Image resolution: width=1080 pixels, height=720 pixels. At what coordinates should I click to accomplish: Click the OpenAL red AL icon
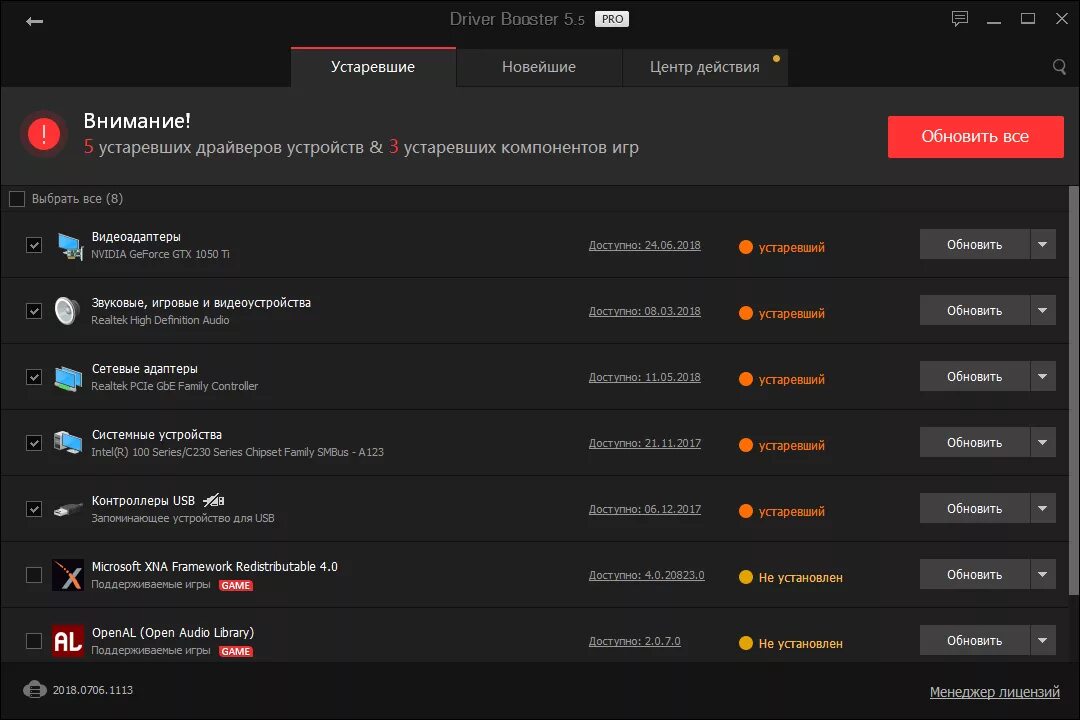coord(68,641)
